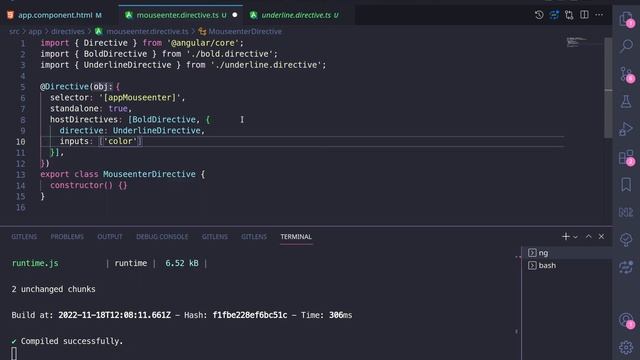
Task: Switch to app.component.html tab
Action: [54, 15]
